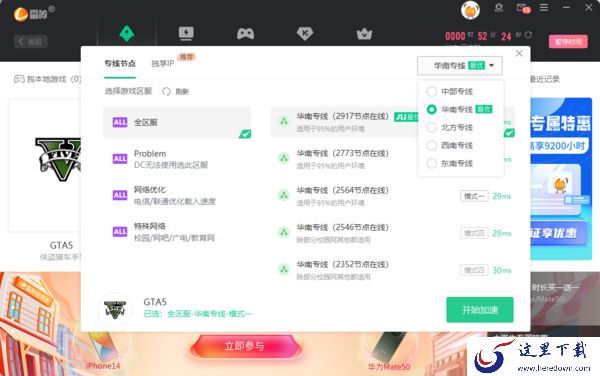Click the 30ms latency value
This screenshot has width=600, height=376.
tap(502, 270)
